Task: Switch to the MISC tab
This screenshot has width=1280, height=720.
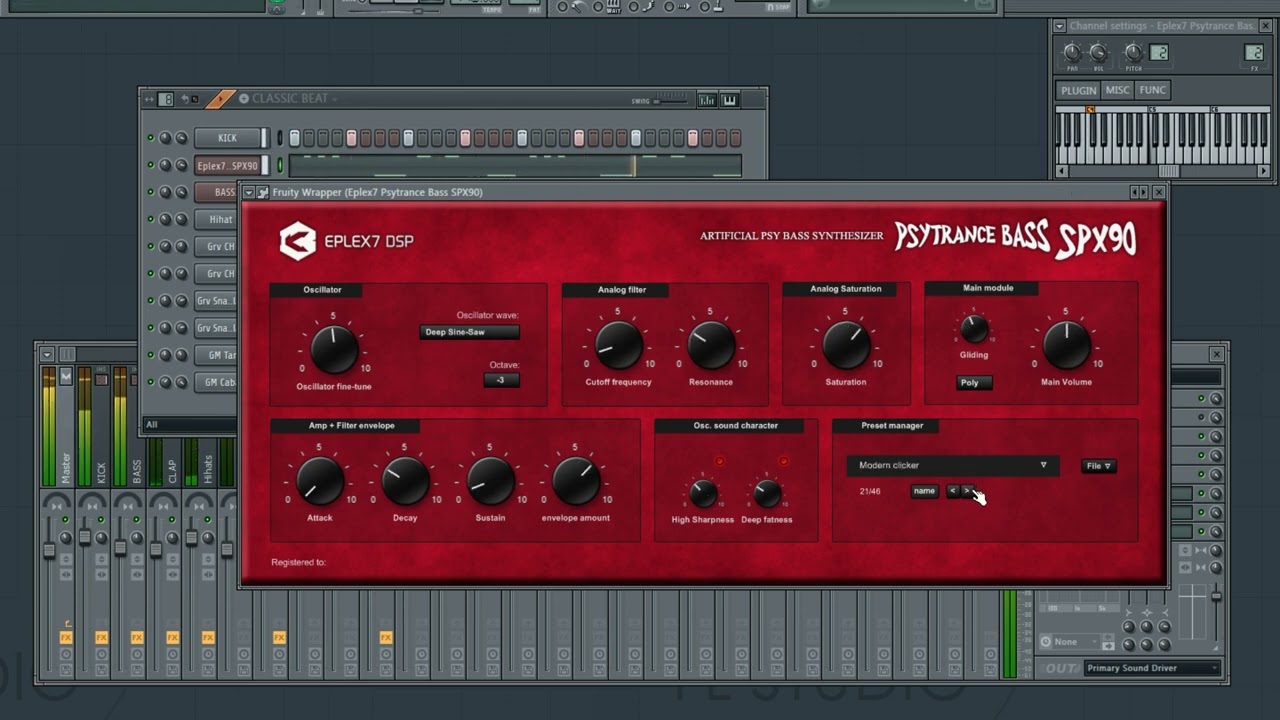Action: [1117, 90]
